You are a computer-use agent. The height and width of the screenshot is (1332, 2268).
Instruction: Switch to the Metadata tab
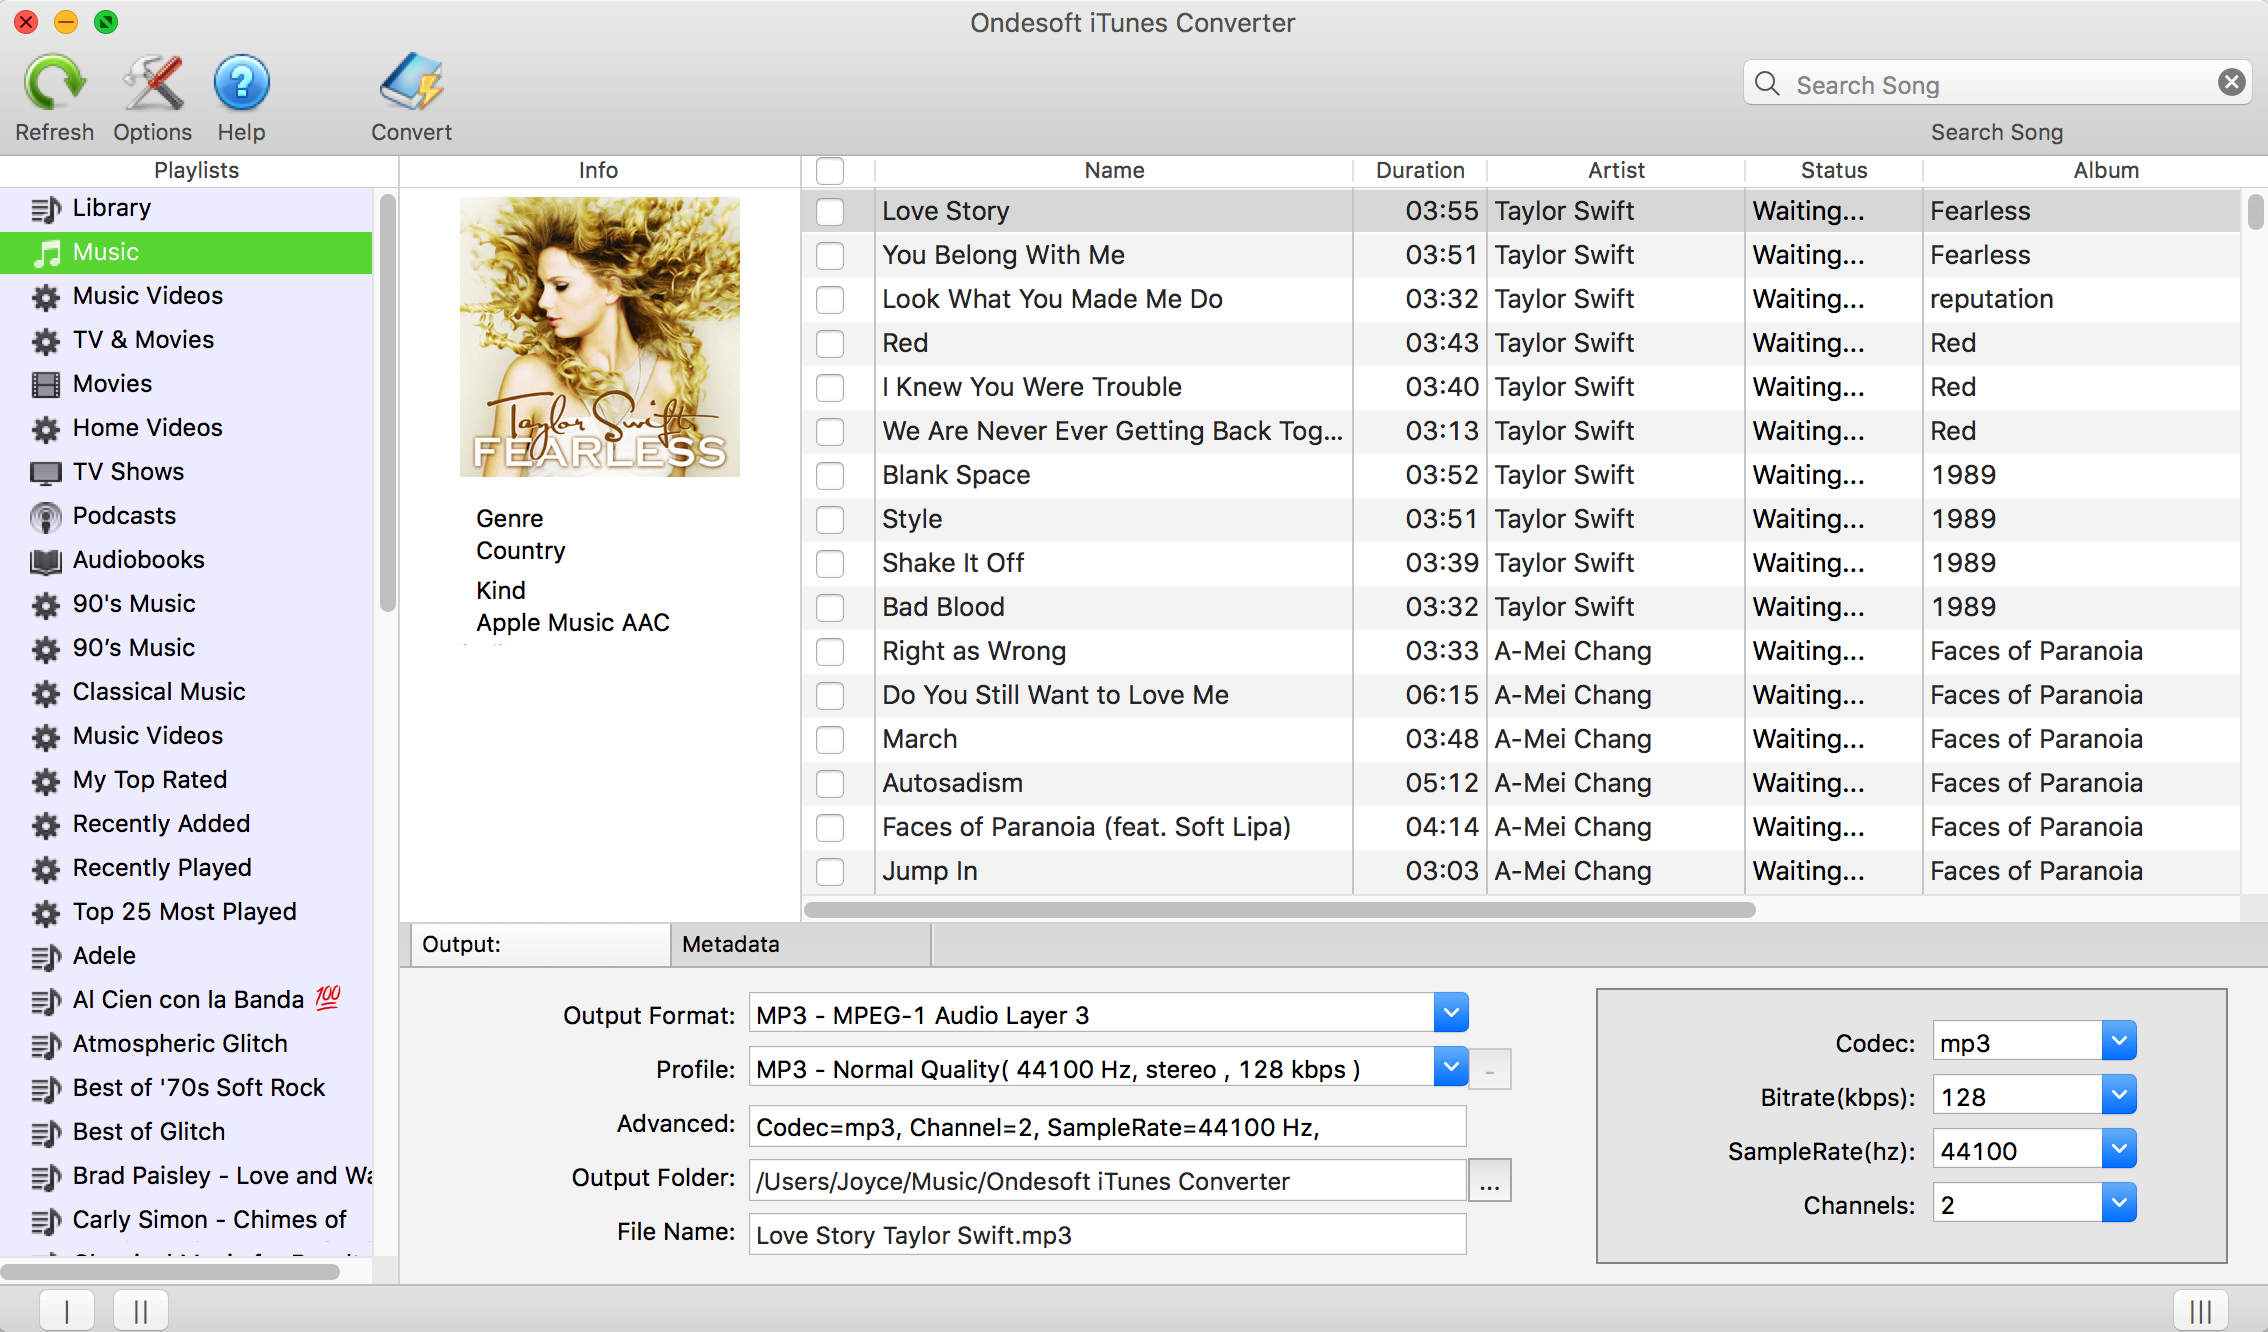pyautogui.click(x=731, y=944)
